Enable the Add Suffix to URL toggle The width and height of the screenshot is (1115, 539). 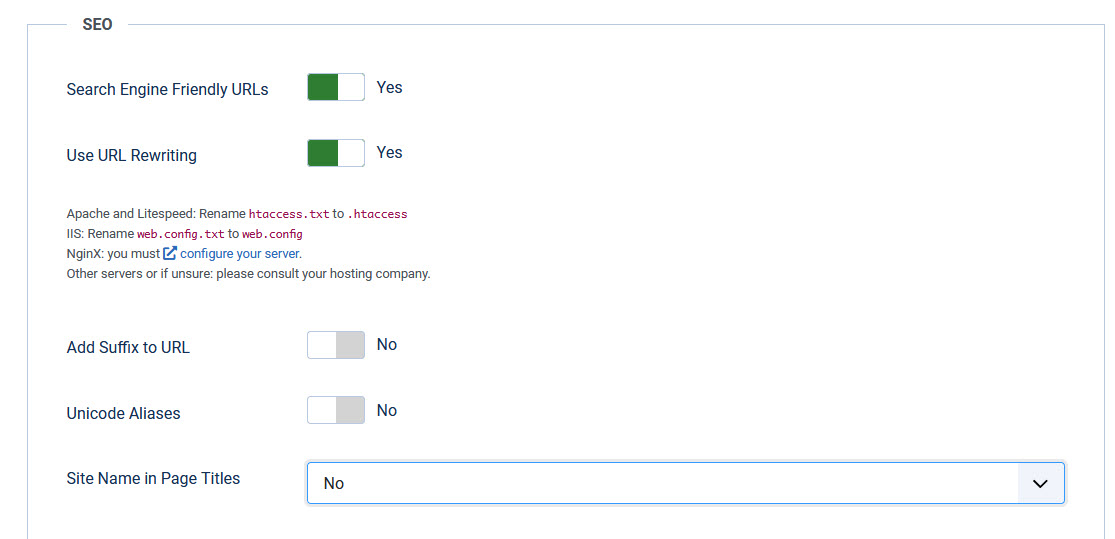[x=336, y=346]
